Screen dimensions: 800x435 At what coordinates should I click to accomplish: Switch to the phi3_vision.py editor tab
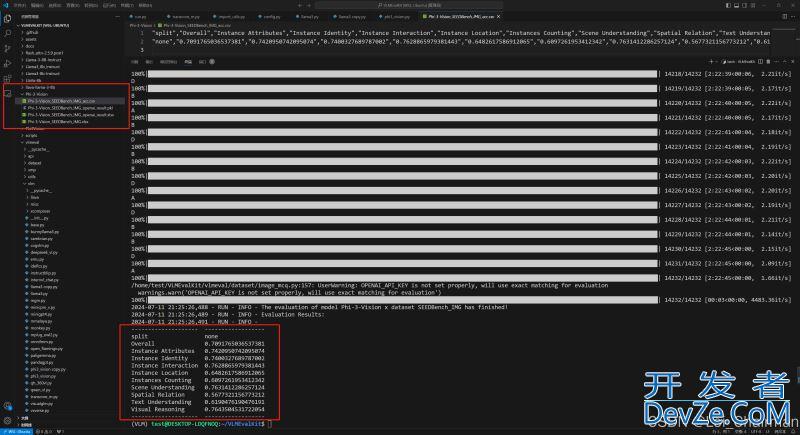(x=395, y=17)
